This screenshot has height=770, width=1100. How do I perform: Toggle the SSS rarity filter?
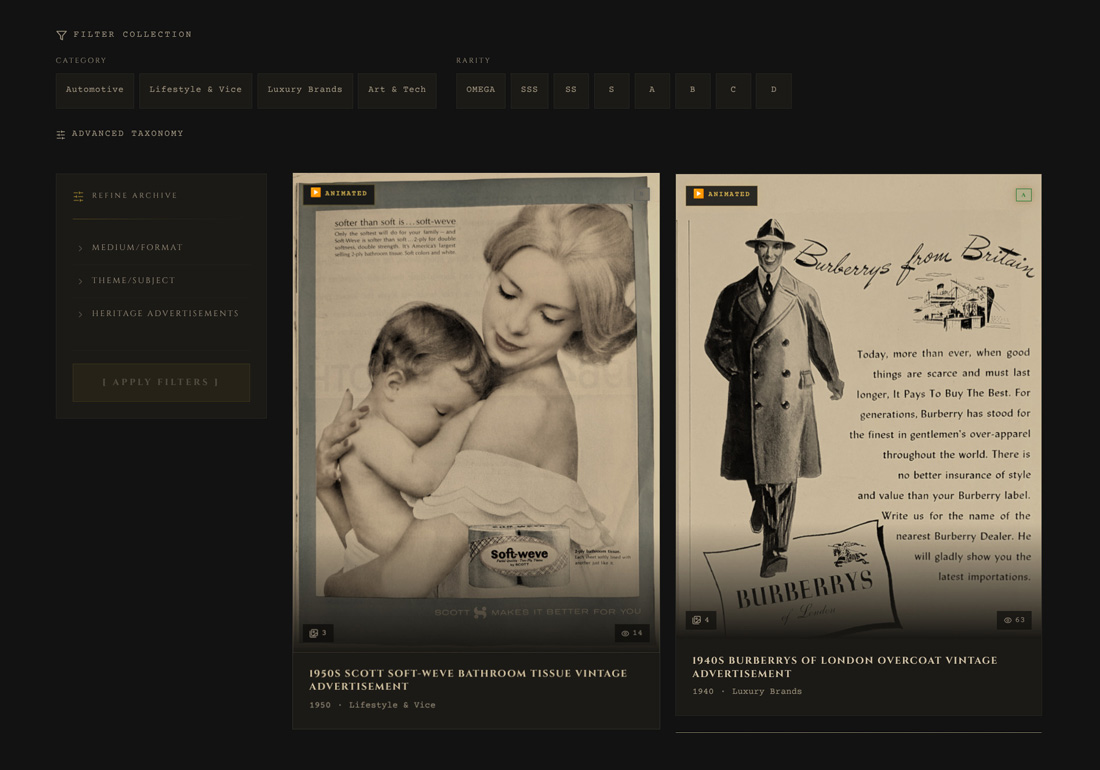tap(529, 90)
